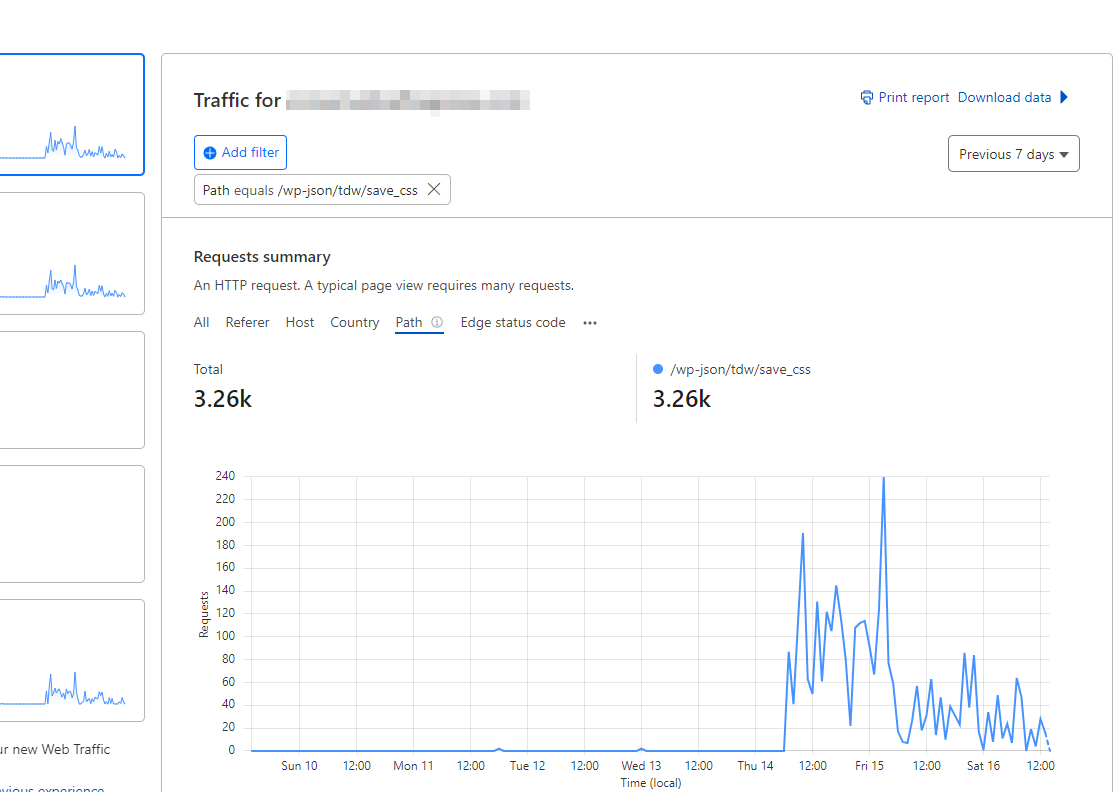1120x792 pixels.
Task: Open the three-dots more dimensions menu
Action: pos(589,323)
